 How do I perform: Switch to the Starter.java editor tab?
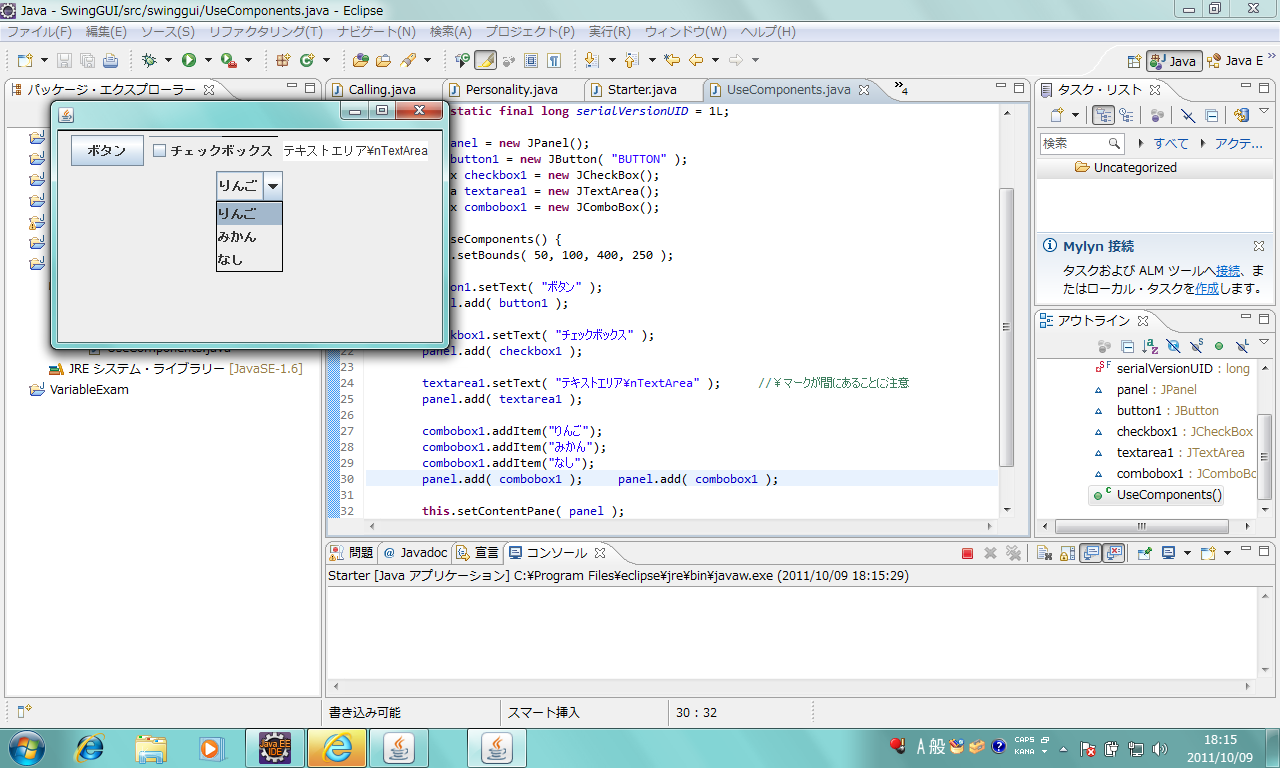(x=641, y=89)
